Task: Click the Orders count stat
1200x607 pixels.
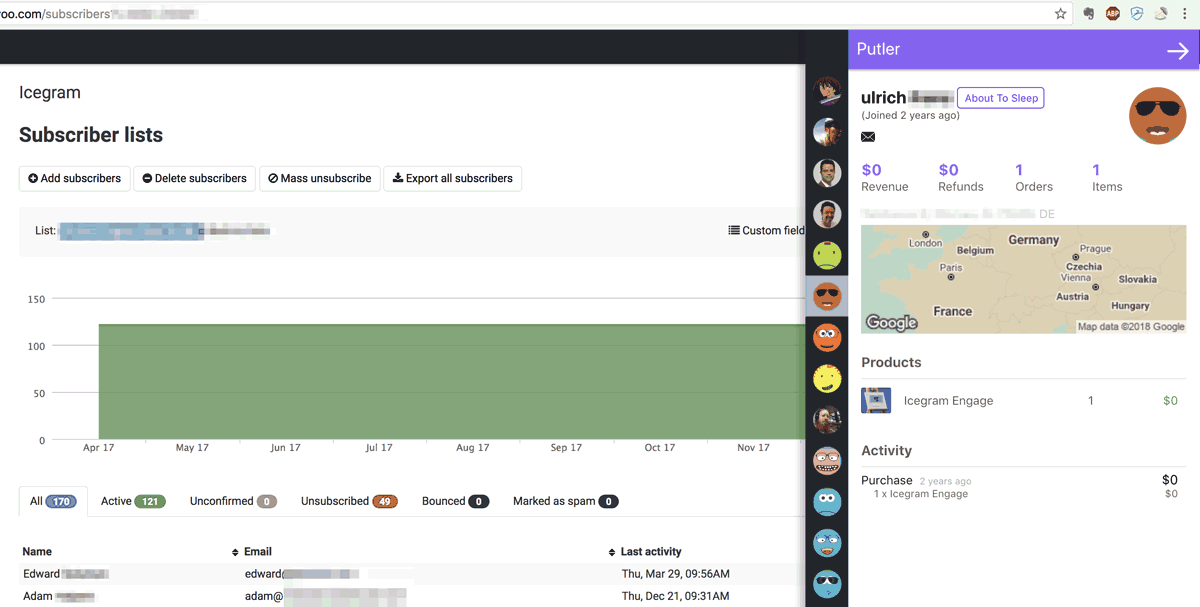Action: [1034, 177]
